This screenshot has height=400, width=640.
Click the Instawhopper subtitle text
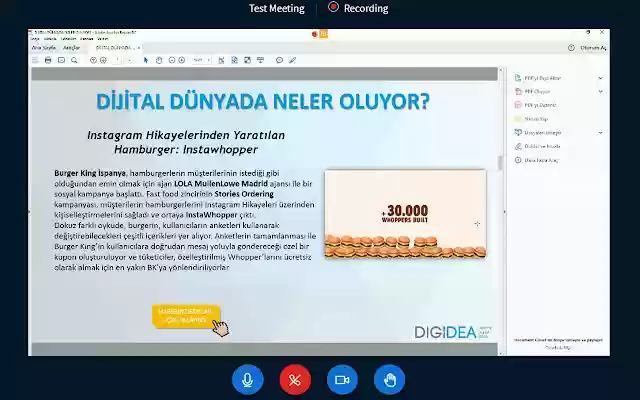186,142
